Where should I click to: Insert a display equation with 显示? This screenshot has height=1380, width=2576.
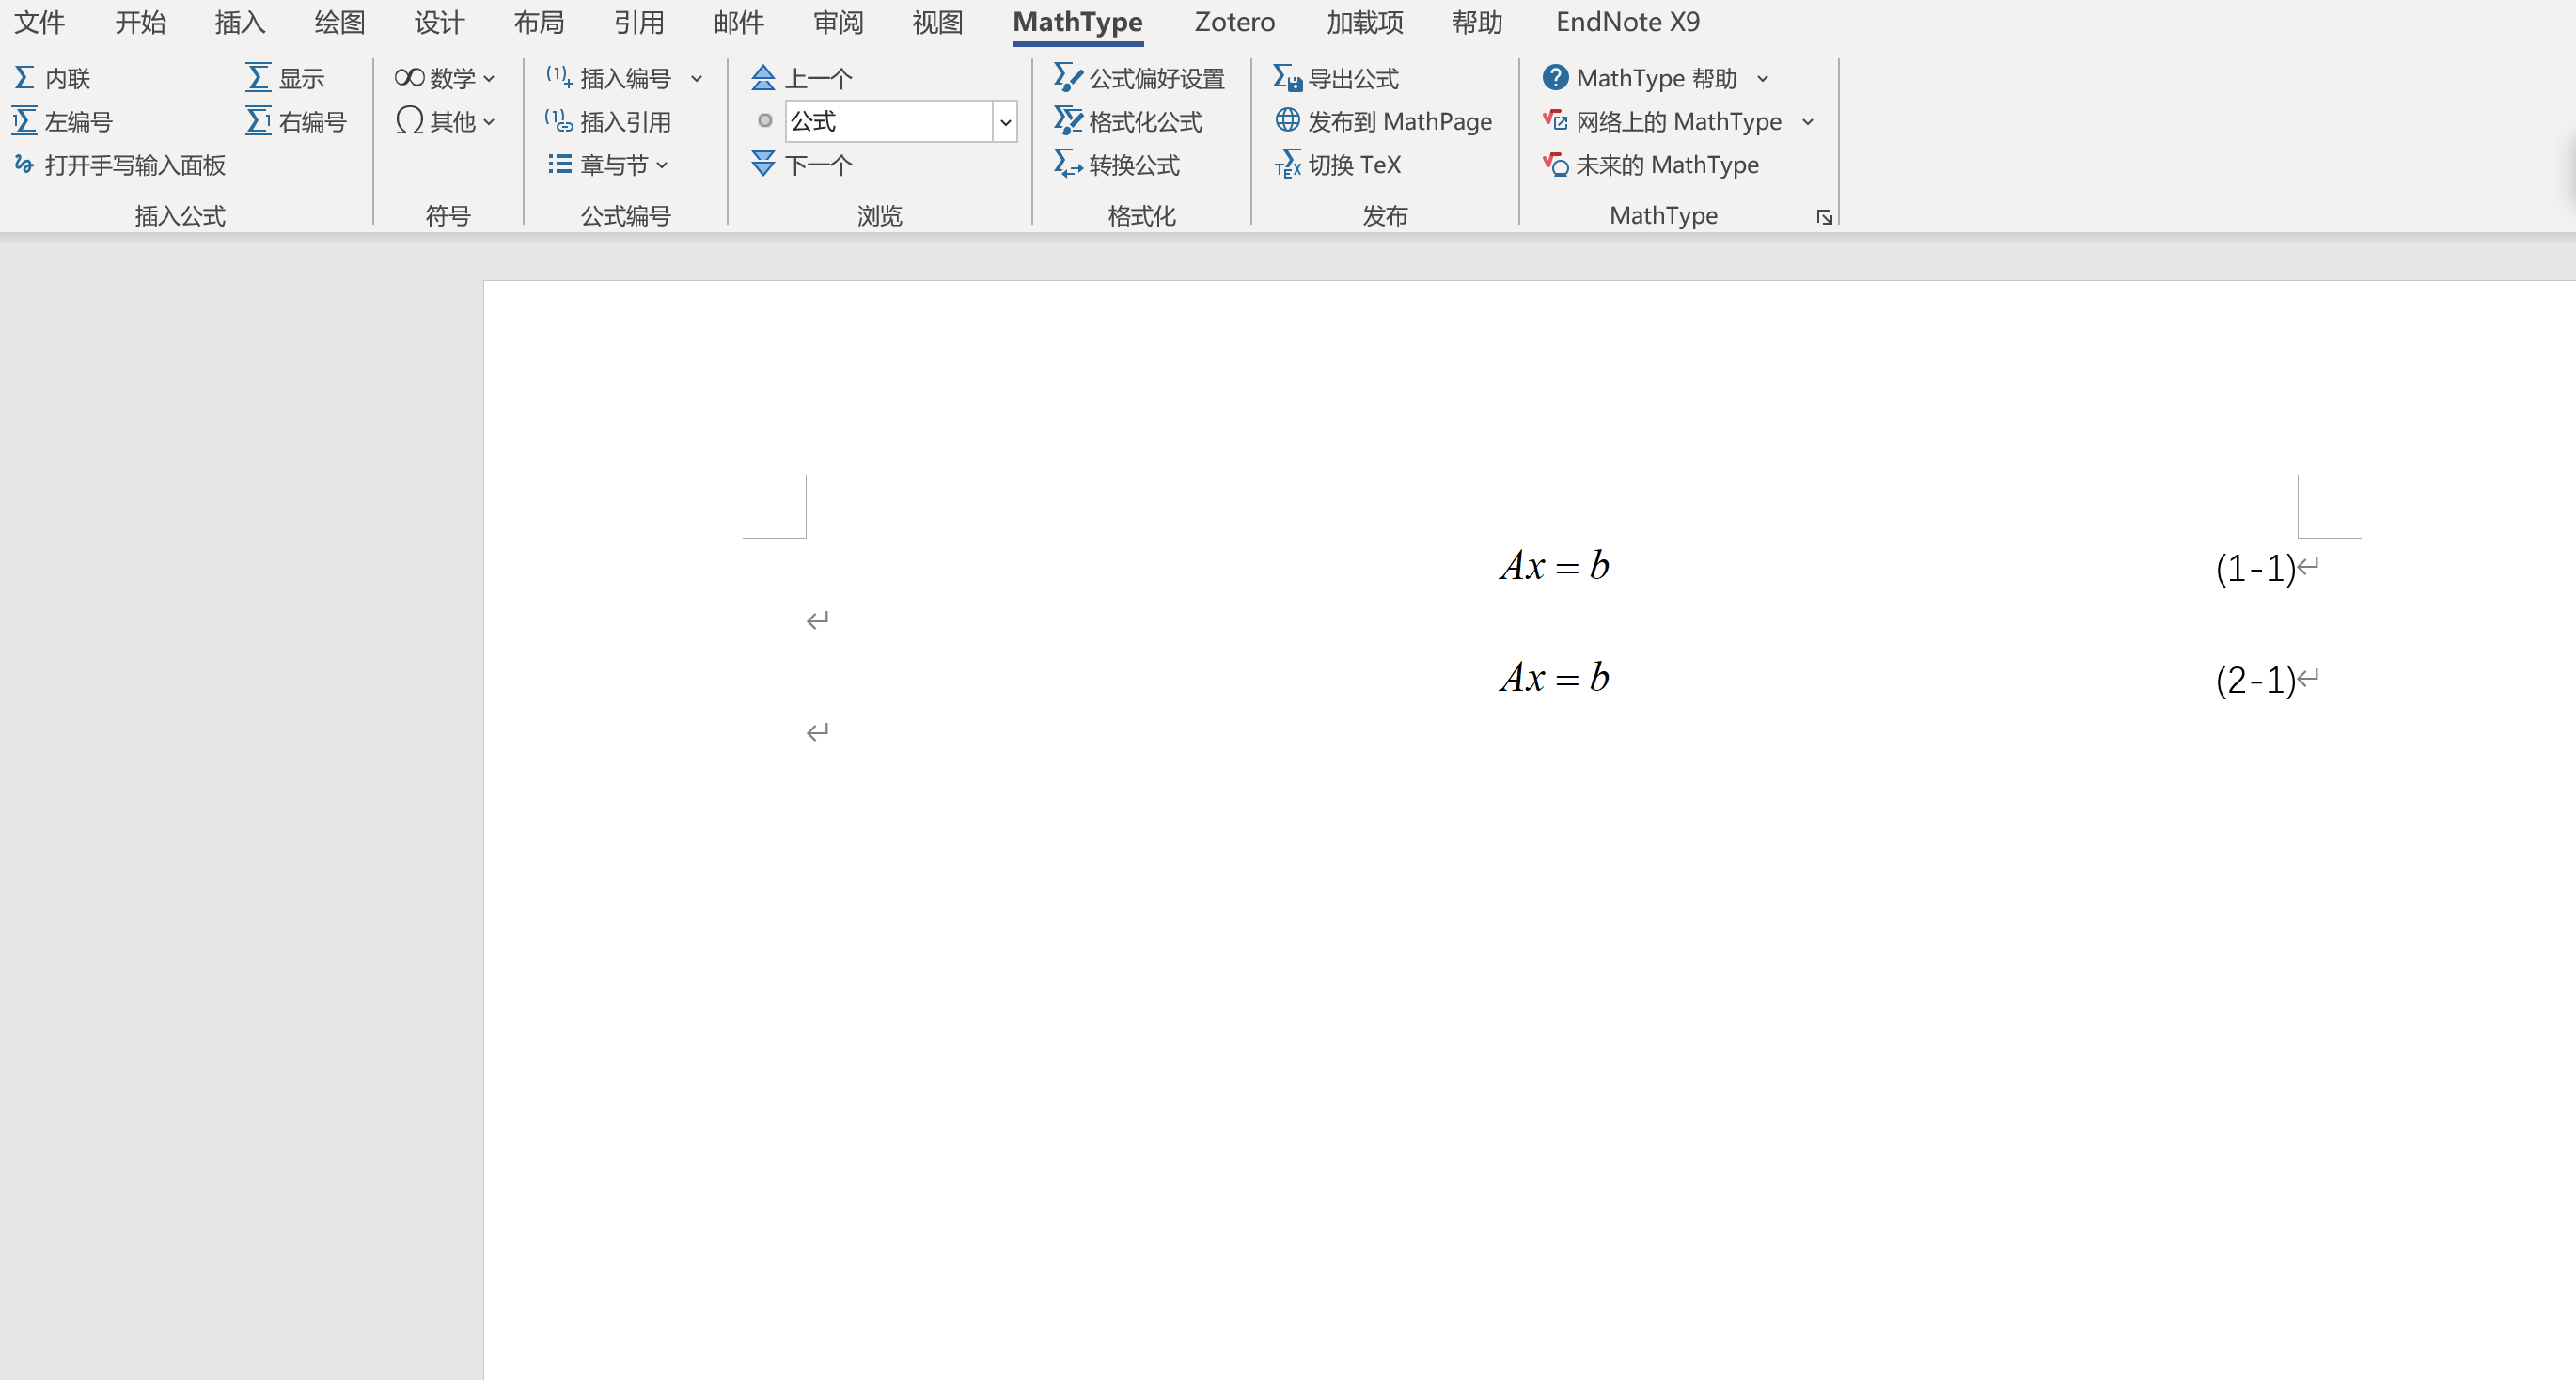(286, 78)
